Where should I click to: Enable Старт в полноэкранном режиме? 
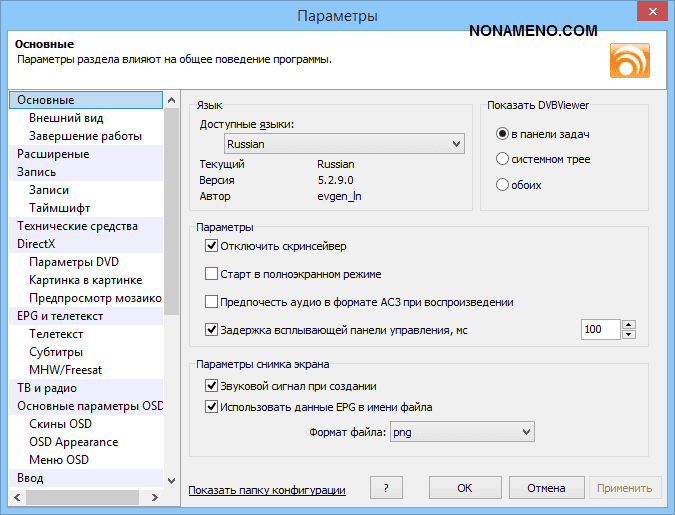tap(211, 273)
